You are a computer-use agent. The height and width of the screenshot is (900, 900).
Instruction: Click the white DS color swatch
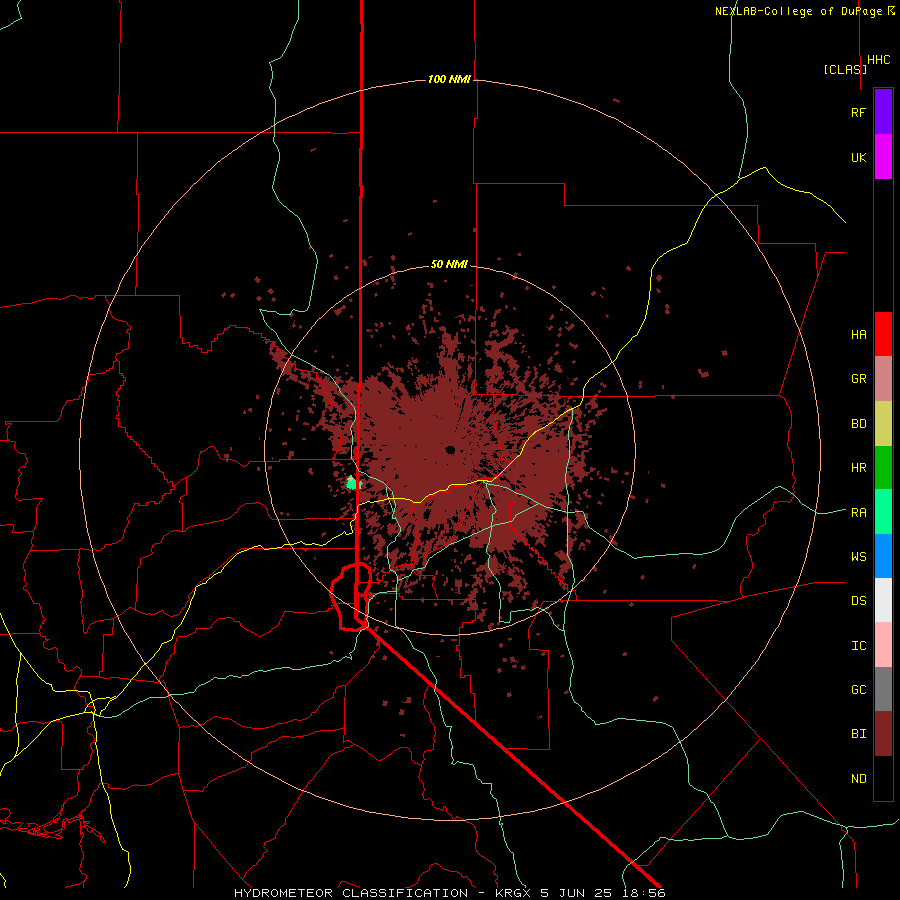point(883,600)
